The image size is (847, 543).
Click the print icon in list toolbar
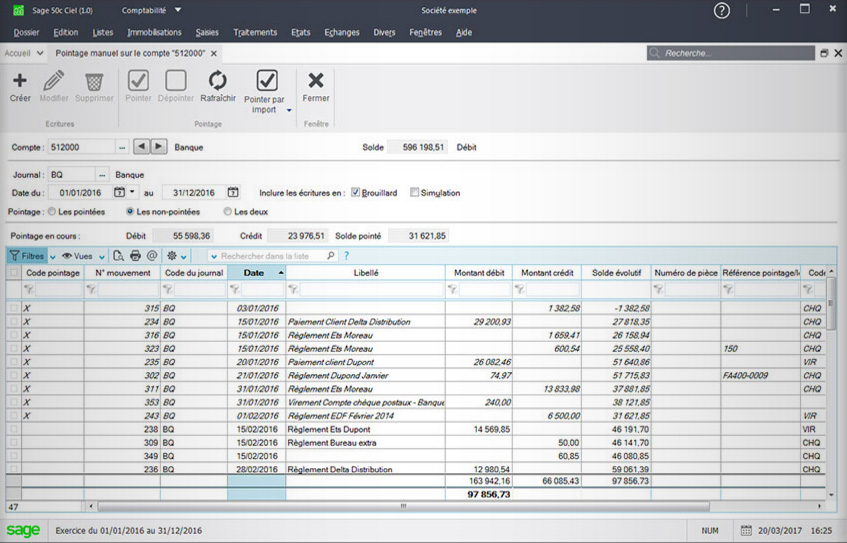point(135,256)
